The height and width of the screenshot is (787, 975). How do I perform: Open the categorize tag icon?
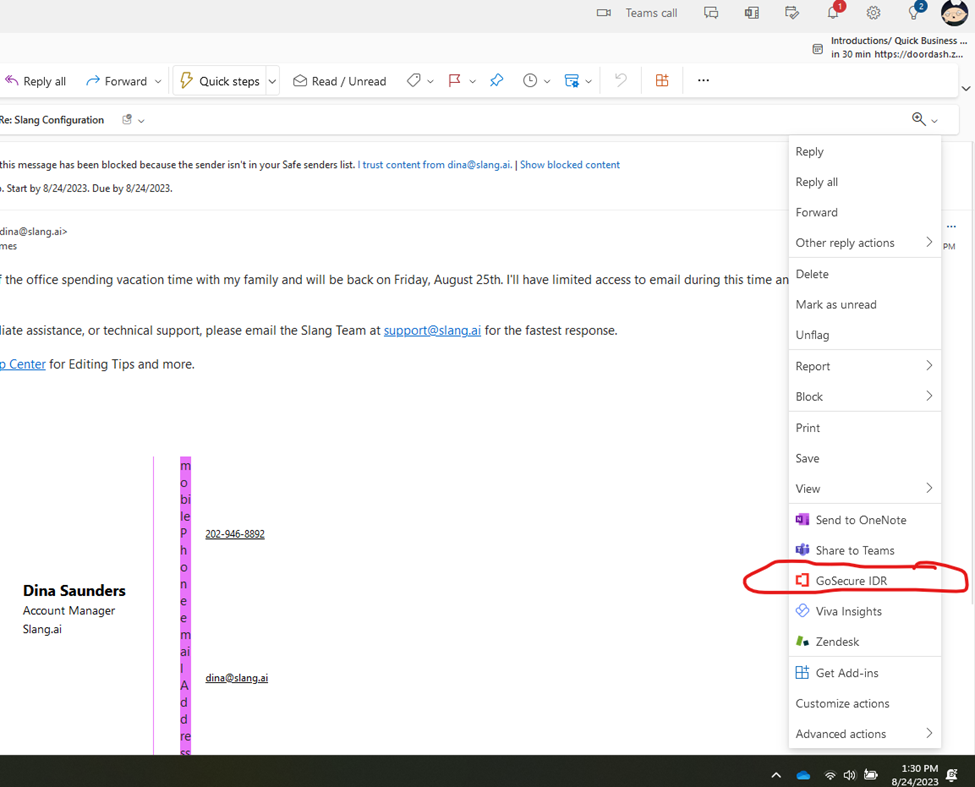pos(415,81)
